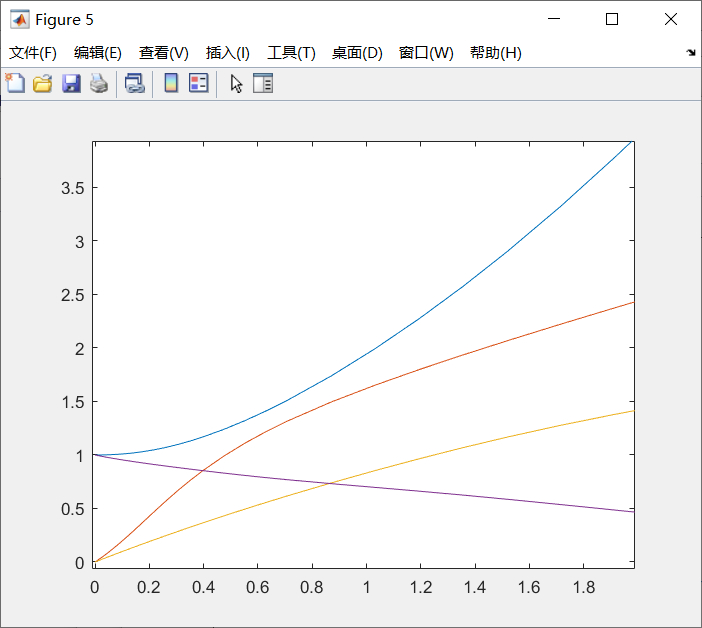
Task: Save the figure with the floppy disk icon
Action: [71, 84]
